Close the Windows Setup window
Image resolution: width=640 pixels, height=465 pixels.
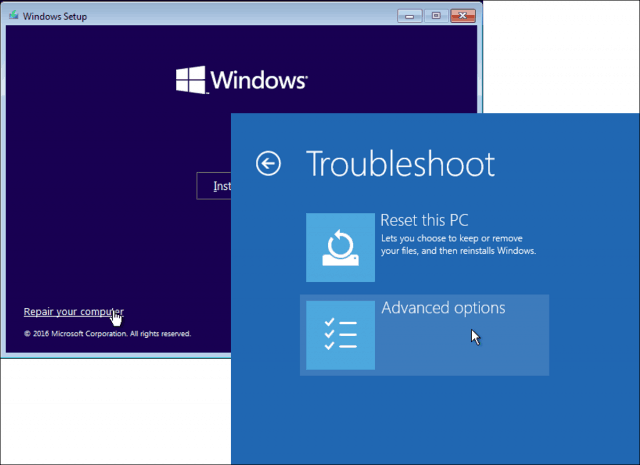463,16
